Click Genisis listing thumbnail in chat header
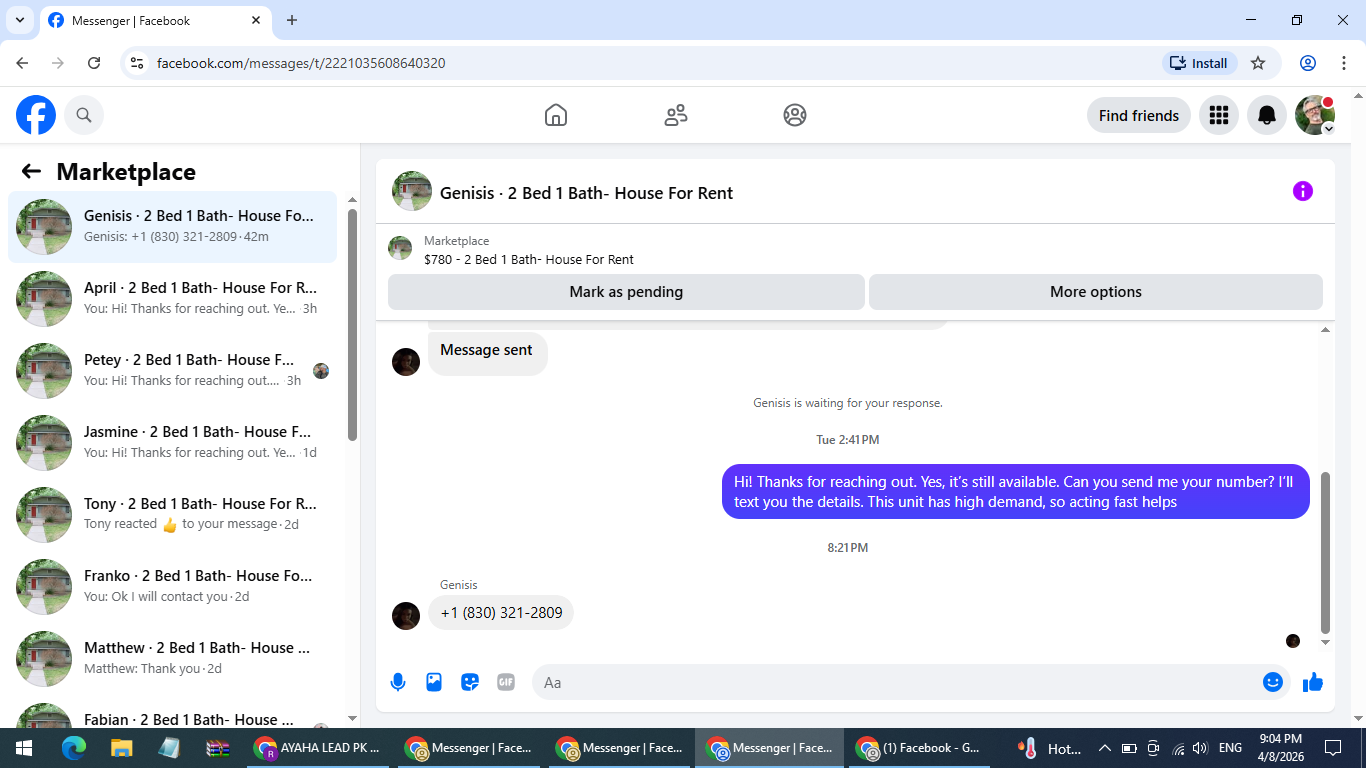Screen dimensions: 1366x768 click(412, 191)
